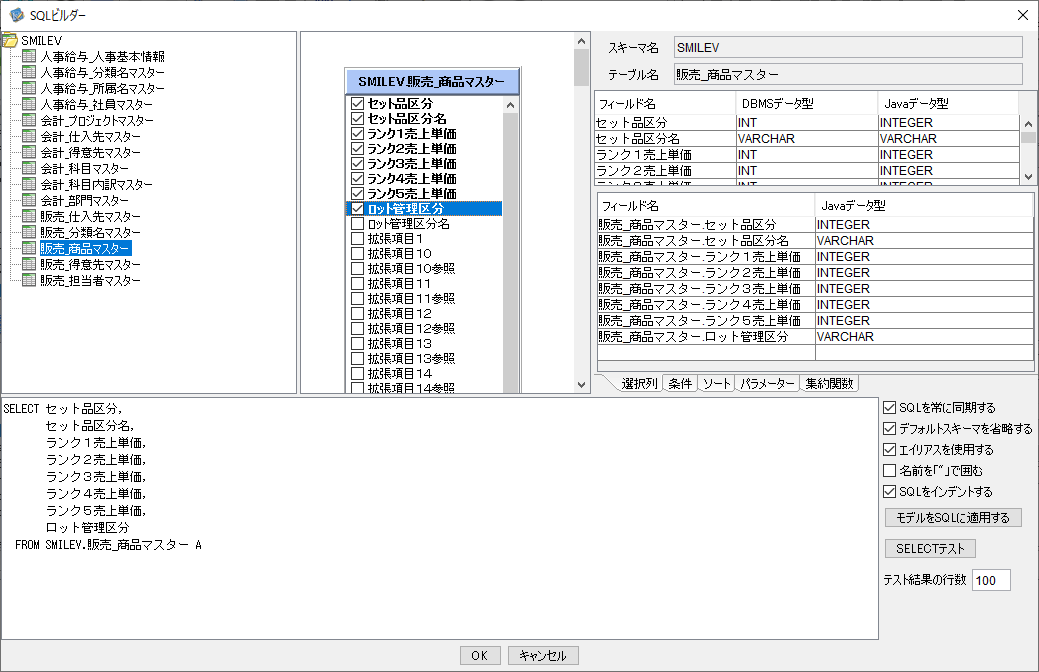The height and width of the screenshot is (672, 1039).
Task: Click table icon beside 販売_仕入先マスター
Action: pyautogui.click(x=29, y=216)
